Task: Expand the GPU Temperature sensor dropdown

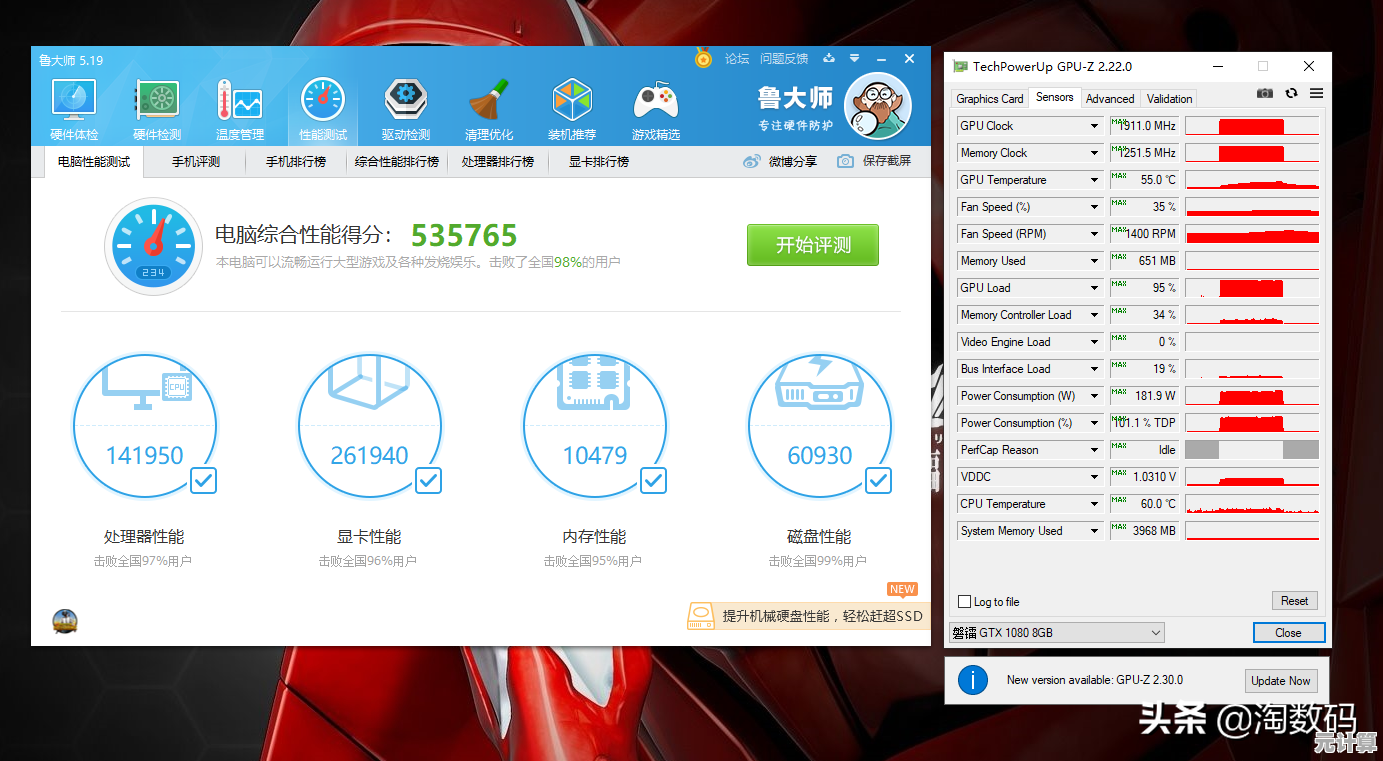Action: point(1095,180)
